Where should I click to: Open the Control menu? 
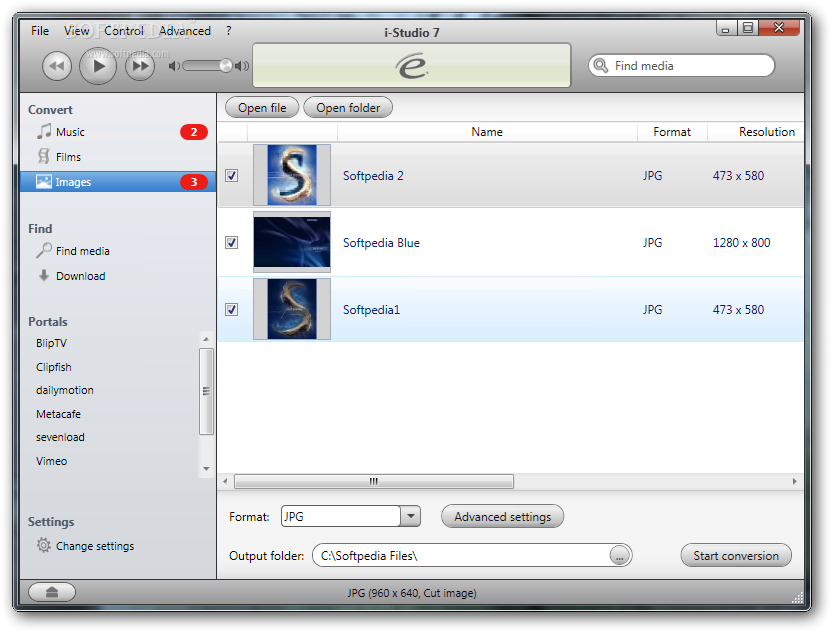[124, 31]
